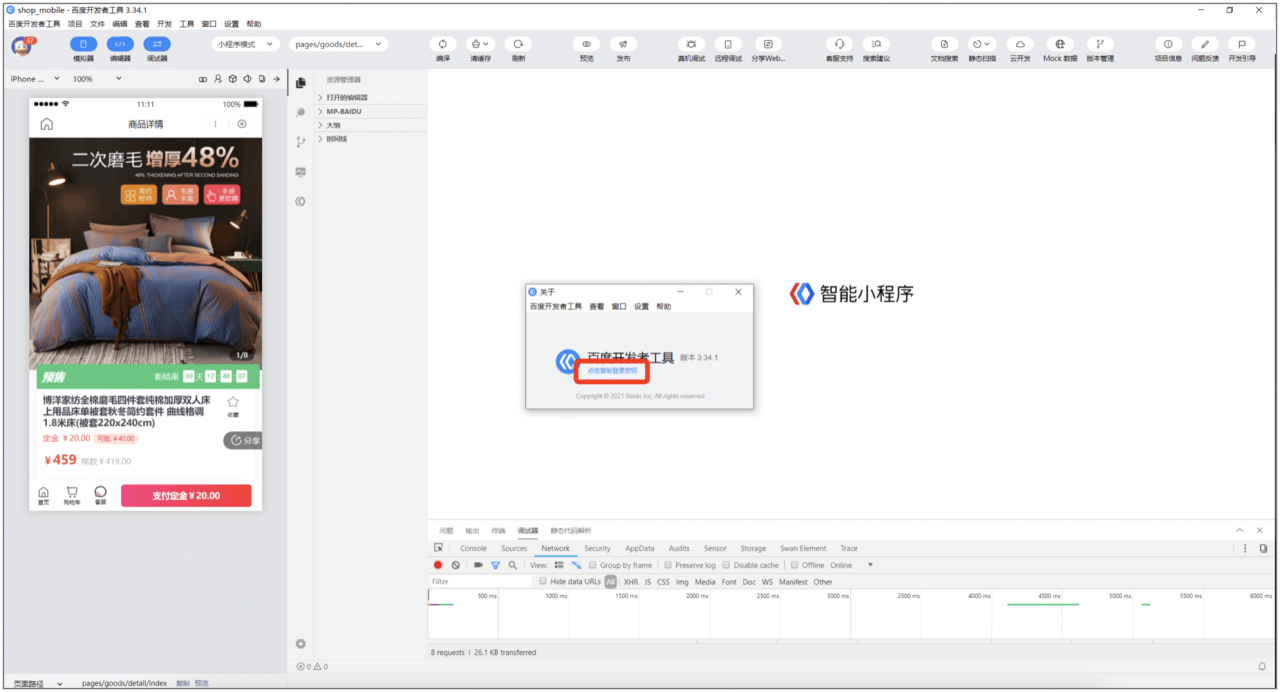Enable the Preserve log checkbox
Viewport: 1280px width, 692px height.
click(x=668, y=565)
